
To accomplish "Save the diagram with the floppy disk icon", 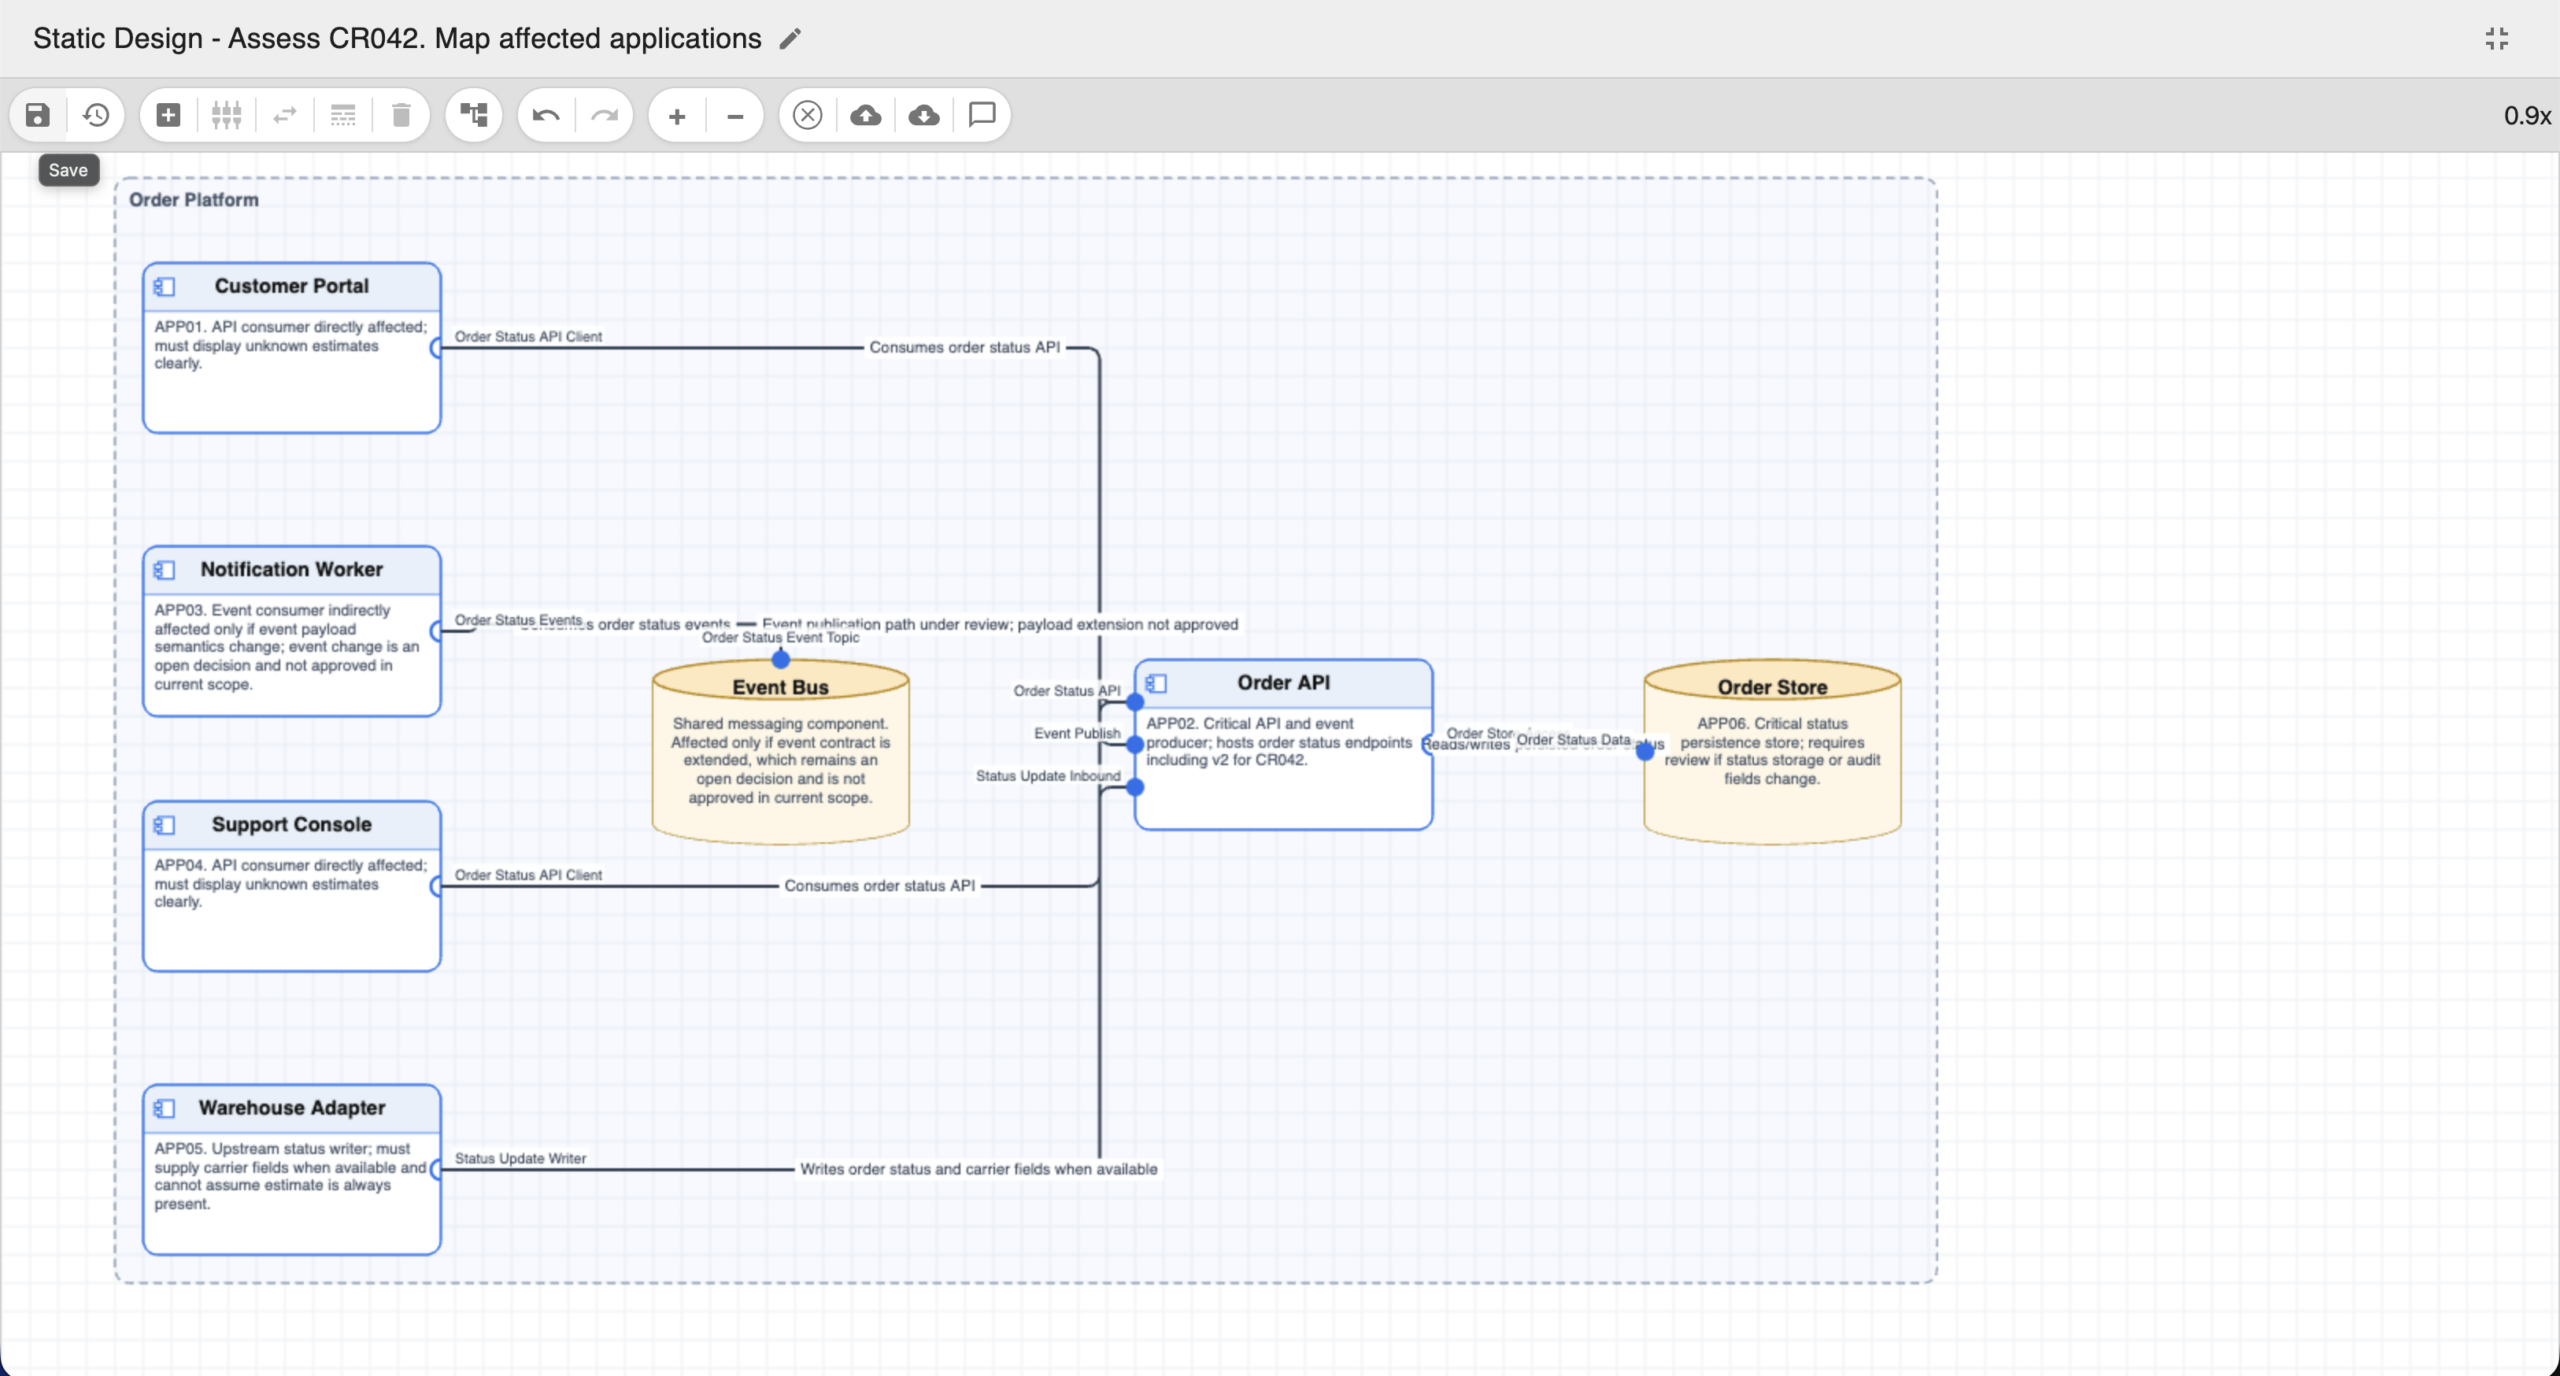I will (x=38, y=115).
